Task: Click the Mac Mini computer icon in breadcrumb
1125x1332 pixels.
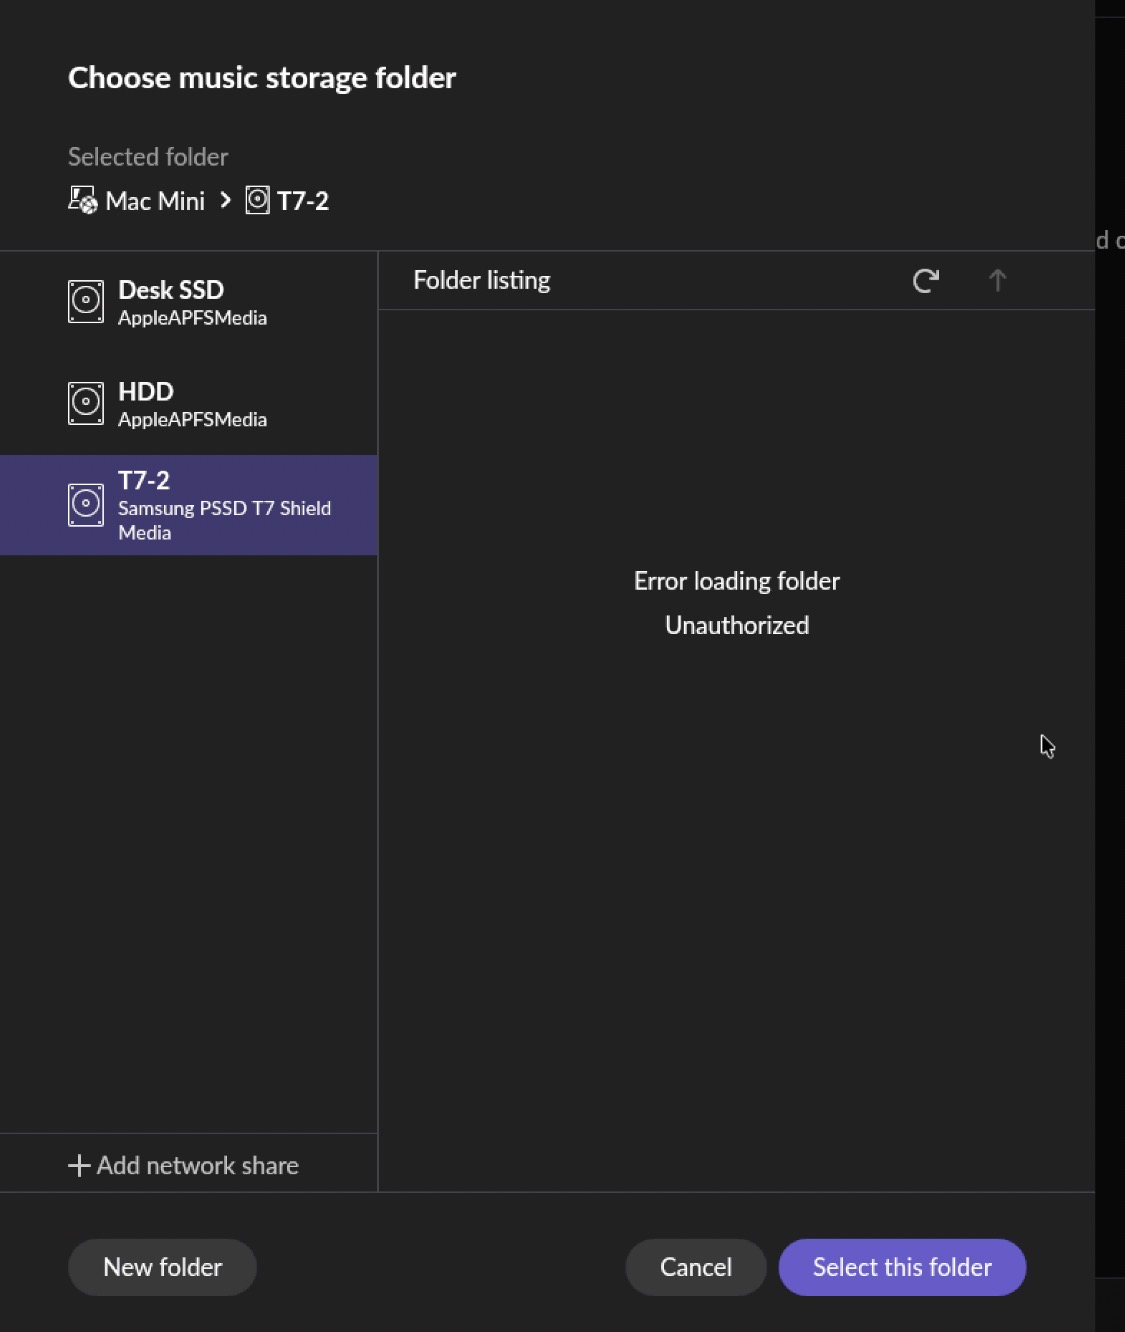Action: (x=82, y=200)
